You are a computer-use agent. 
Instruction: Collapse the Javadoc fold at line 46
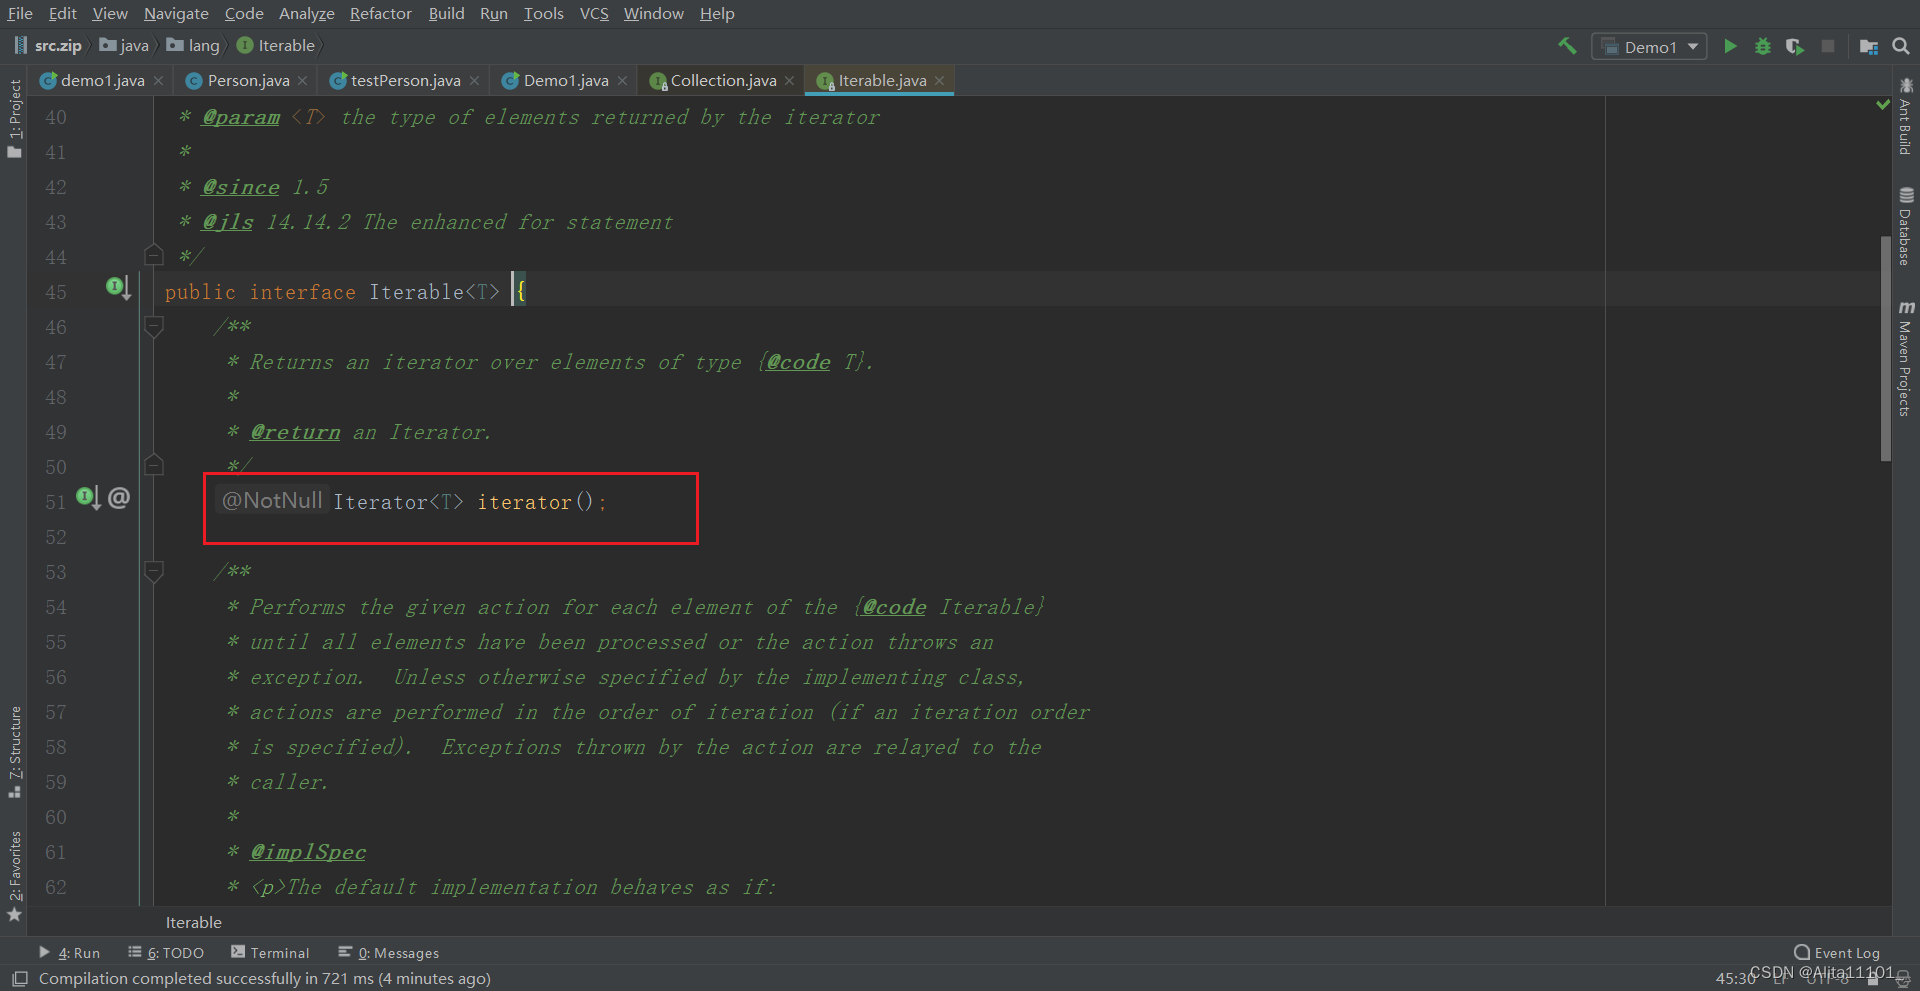tap(154, 326)
